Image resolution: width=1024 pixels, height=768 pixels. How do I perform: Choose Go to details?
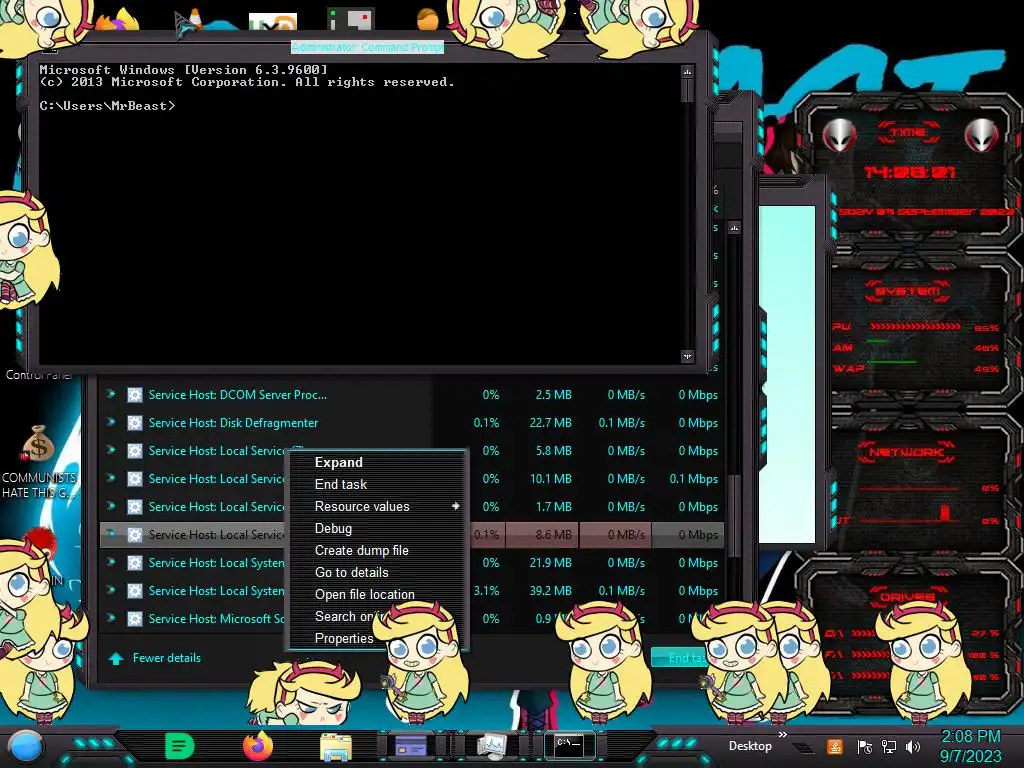pyautogui.click(x=377, y=573)
